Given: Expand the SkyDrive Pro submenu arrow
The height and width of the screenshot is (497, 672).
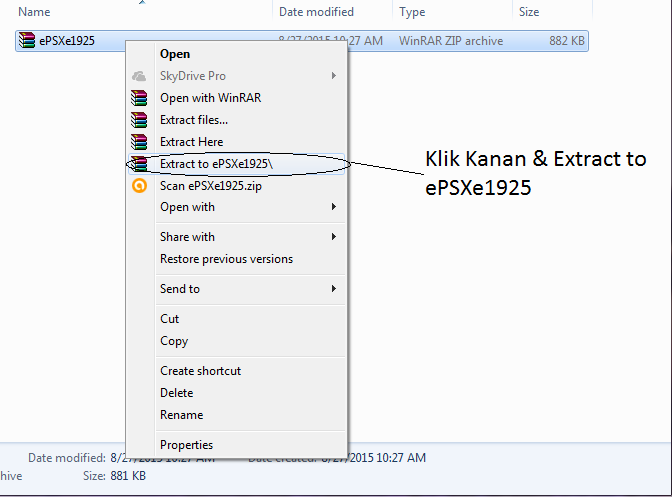Looking at the screenshot, I should click(333, 76).
